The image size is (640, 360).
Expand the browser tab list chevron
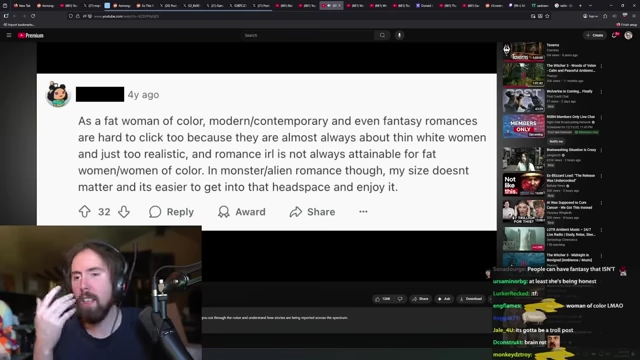click(x=590, y=6)
